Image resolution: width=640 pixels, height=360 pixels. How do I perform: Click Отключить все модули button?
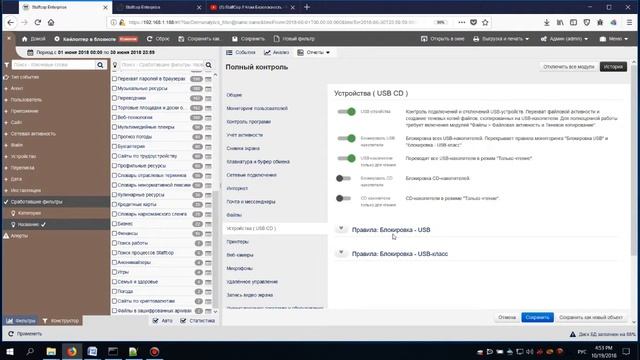pos(569,67)
